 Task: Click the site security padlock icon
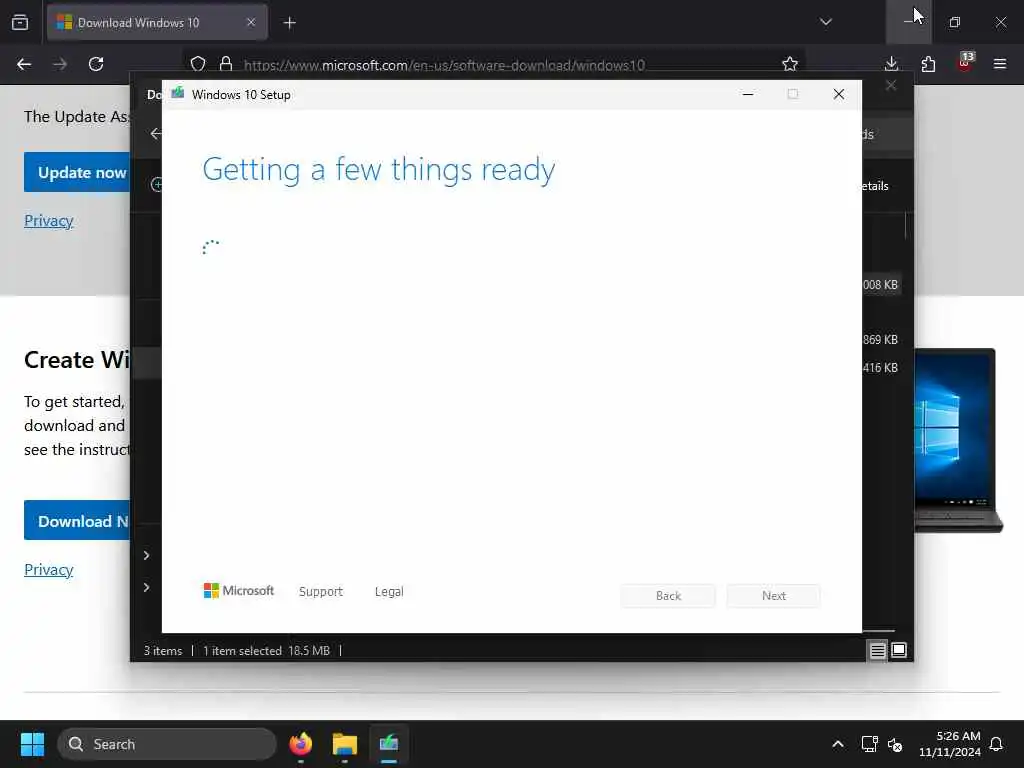[226, 64]
